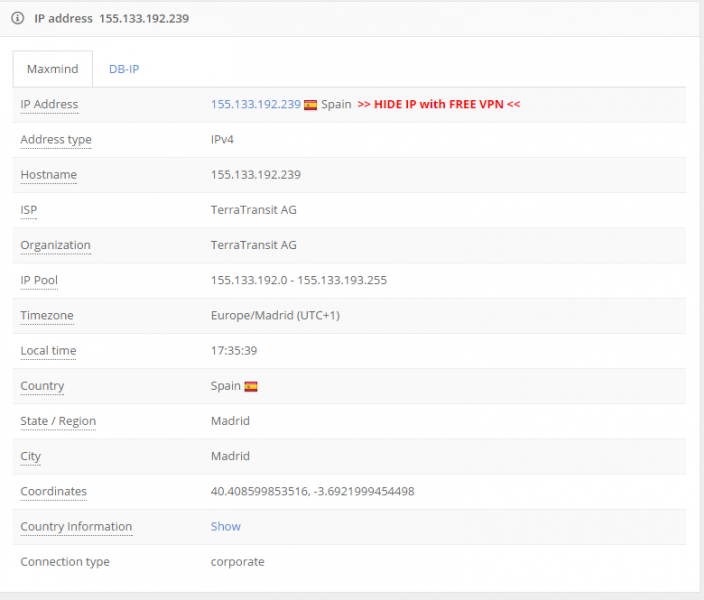Screen dimensions: 704x600
Task: Click the State / Region label
Action: pos(58,421)
